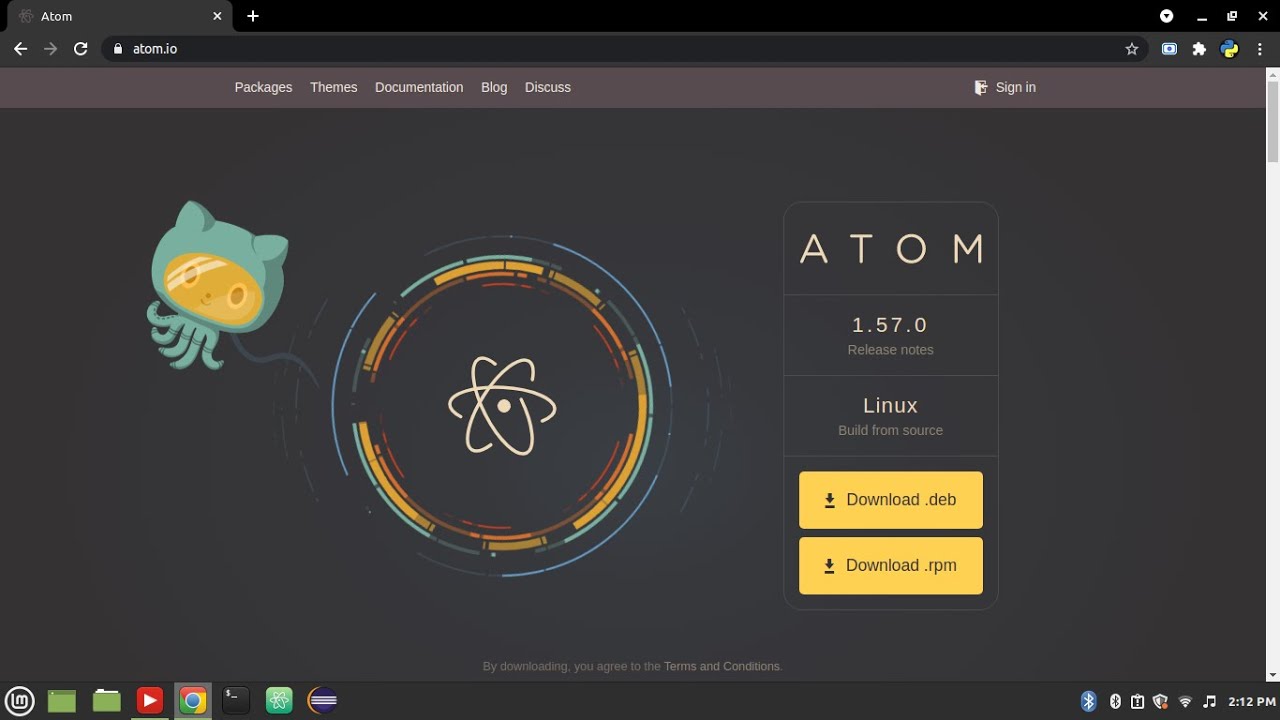
Task: Show the desktop from the taskbar
Action: 62,701
